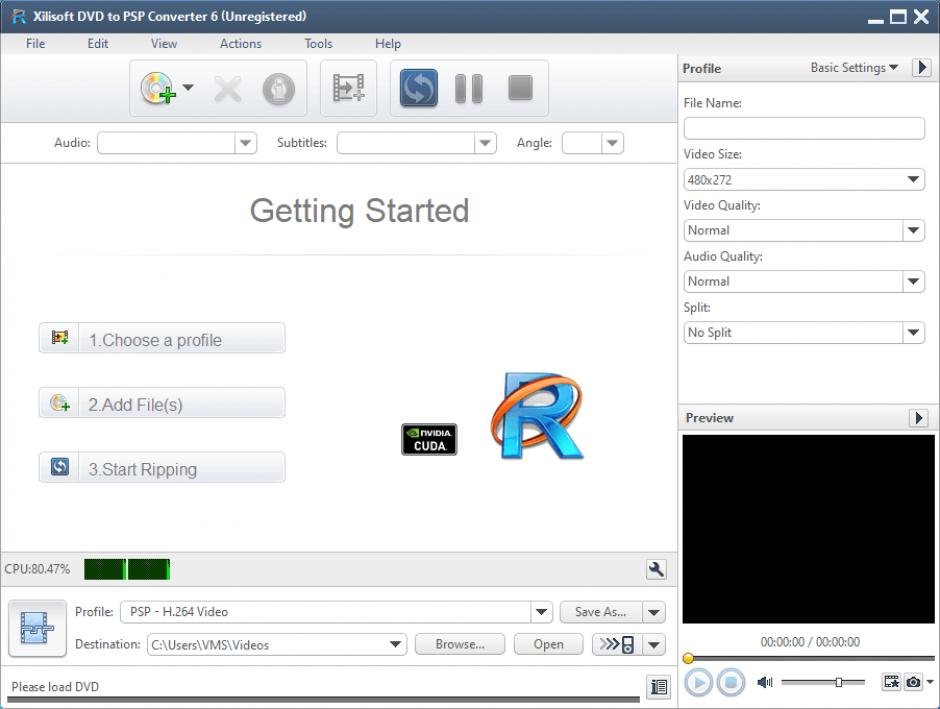Open the Basic Settings dropdown
940x709 pixels.
(x=854, y=68)
